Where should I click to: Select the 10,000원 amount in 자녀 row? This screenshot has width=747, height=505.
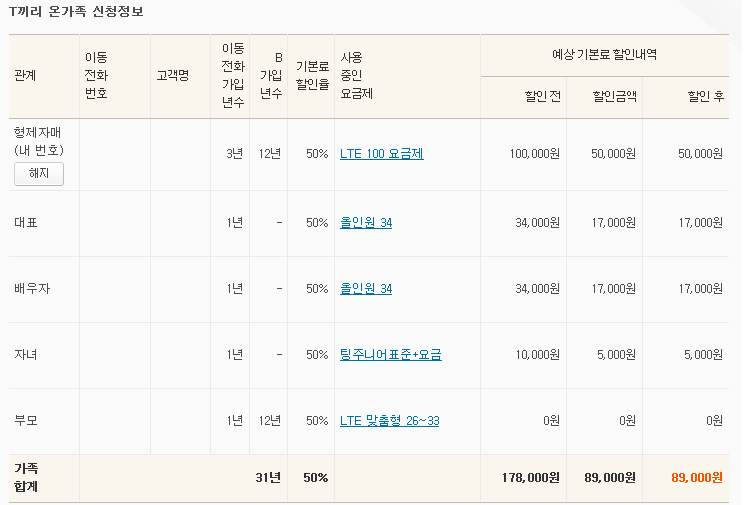[x=537, y=355]
